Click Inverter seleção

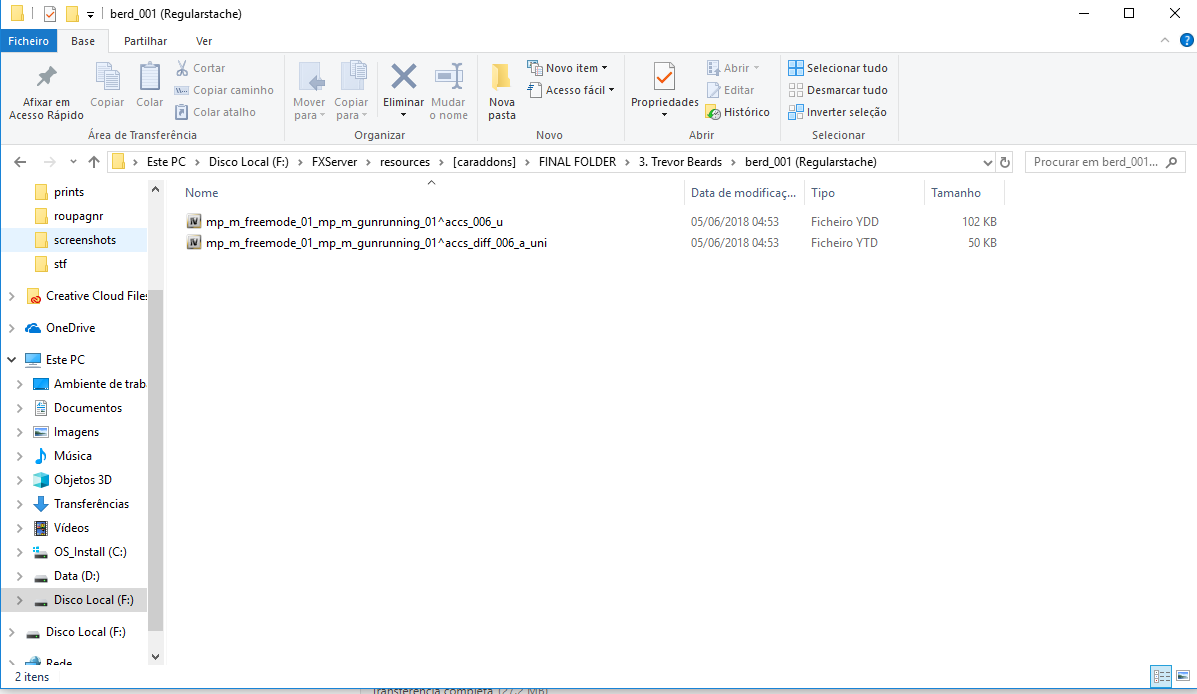[837, 112]
